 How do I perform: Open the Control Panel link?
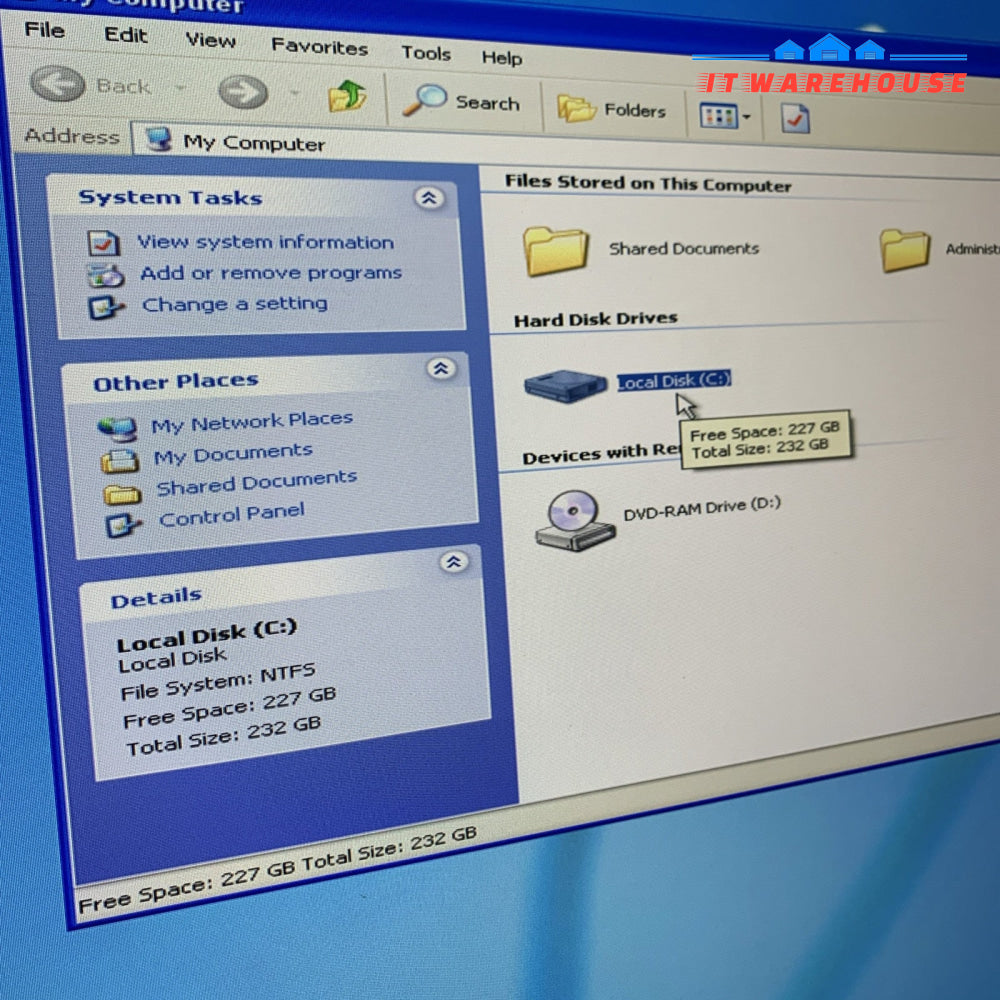tap(232, 515)
